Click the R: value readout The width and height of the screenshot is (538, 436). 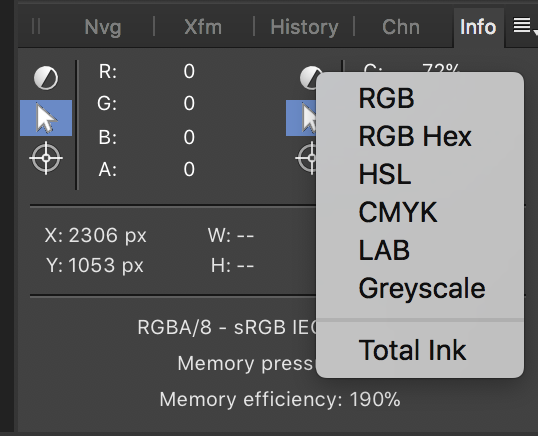(x=189, y=71)
